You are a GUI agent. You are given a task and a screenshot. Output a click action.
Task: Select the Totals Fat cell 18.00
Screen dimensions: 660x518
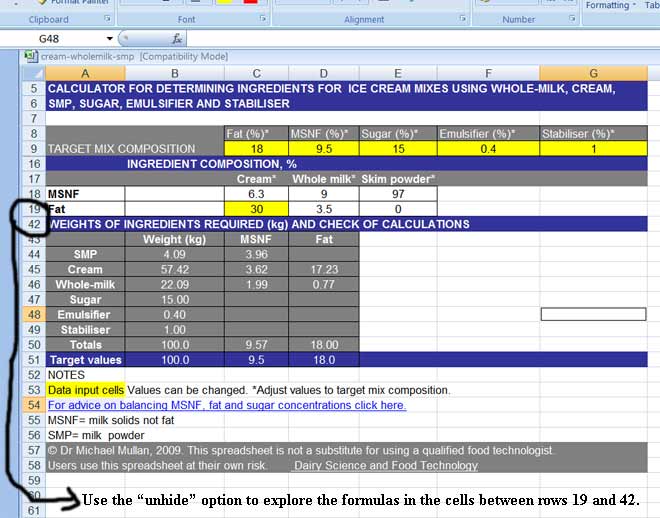click(x=323, y=345)
